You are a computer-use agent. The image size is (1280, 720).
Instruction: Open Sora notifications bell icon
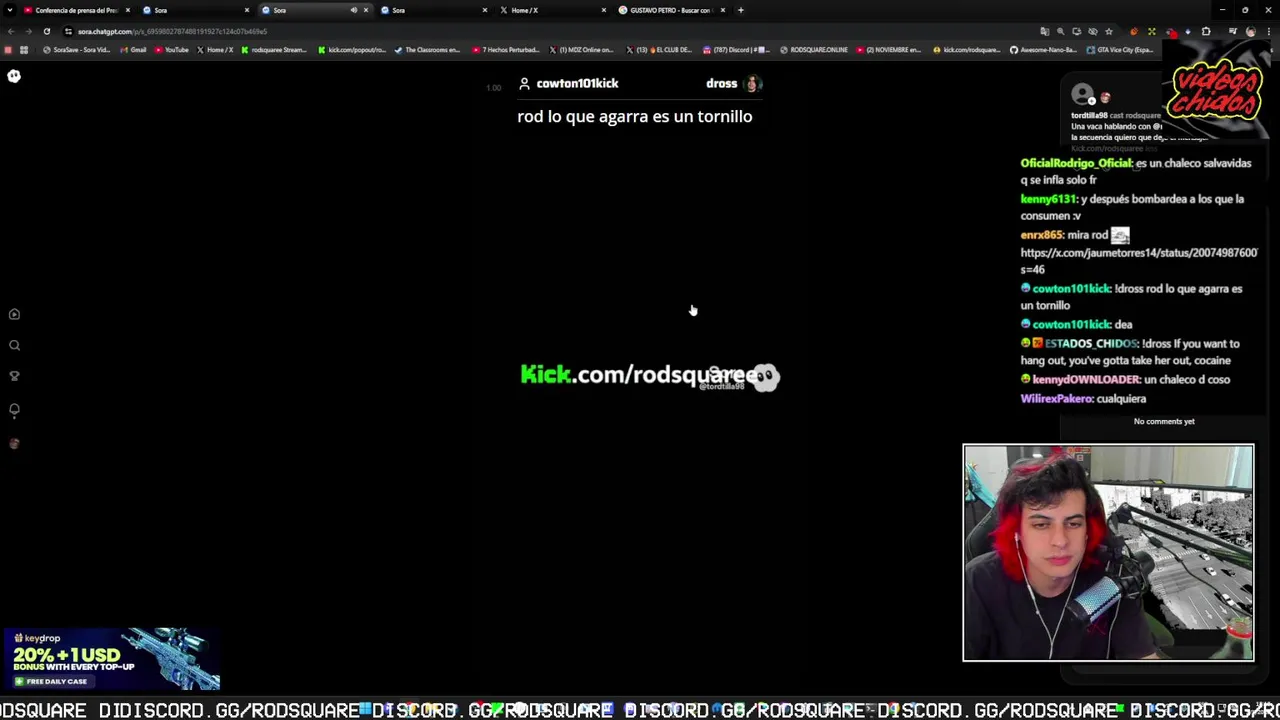(14, 410)
